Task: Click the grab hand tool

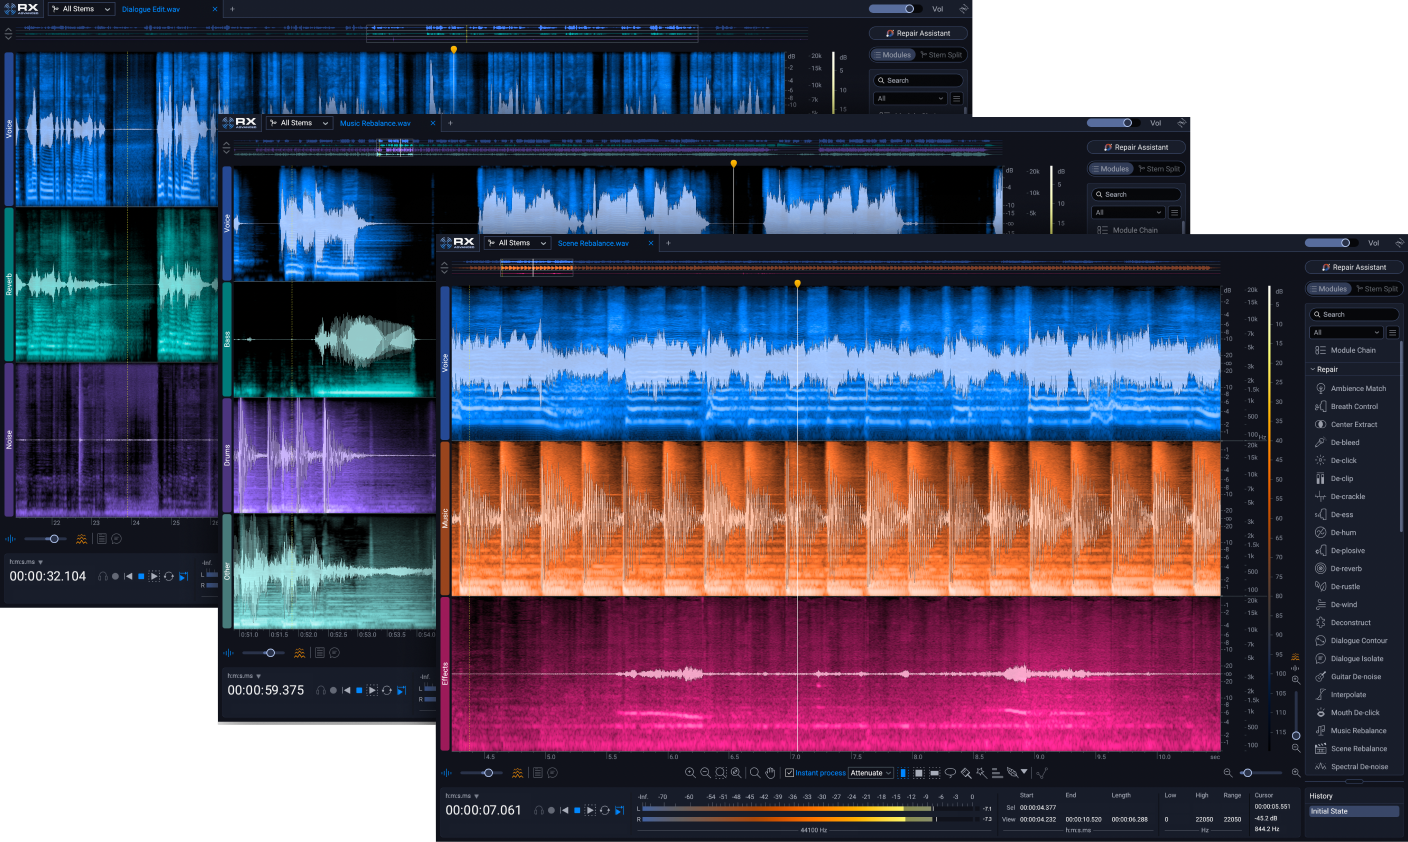Action: point(770,773)
